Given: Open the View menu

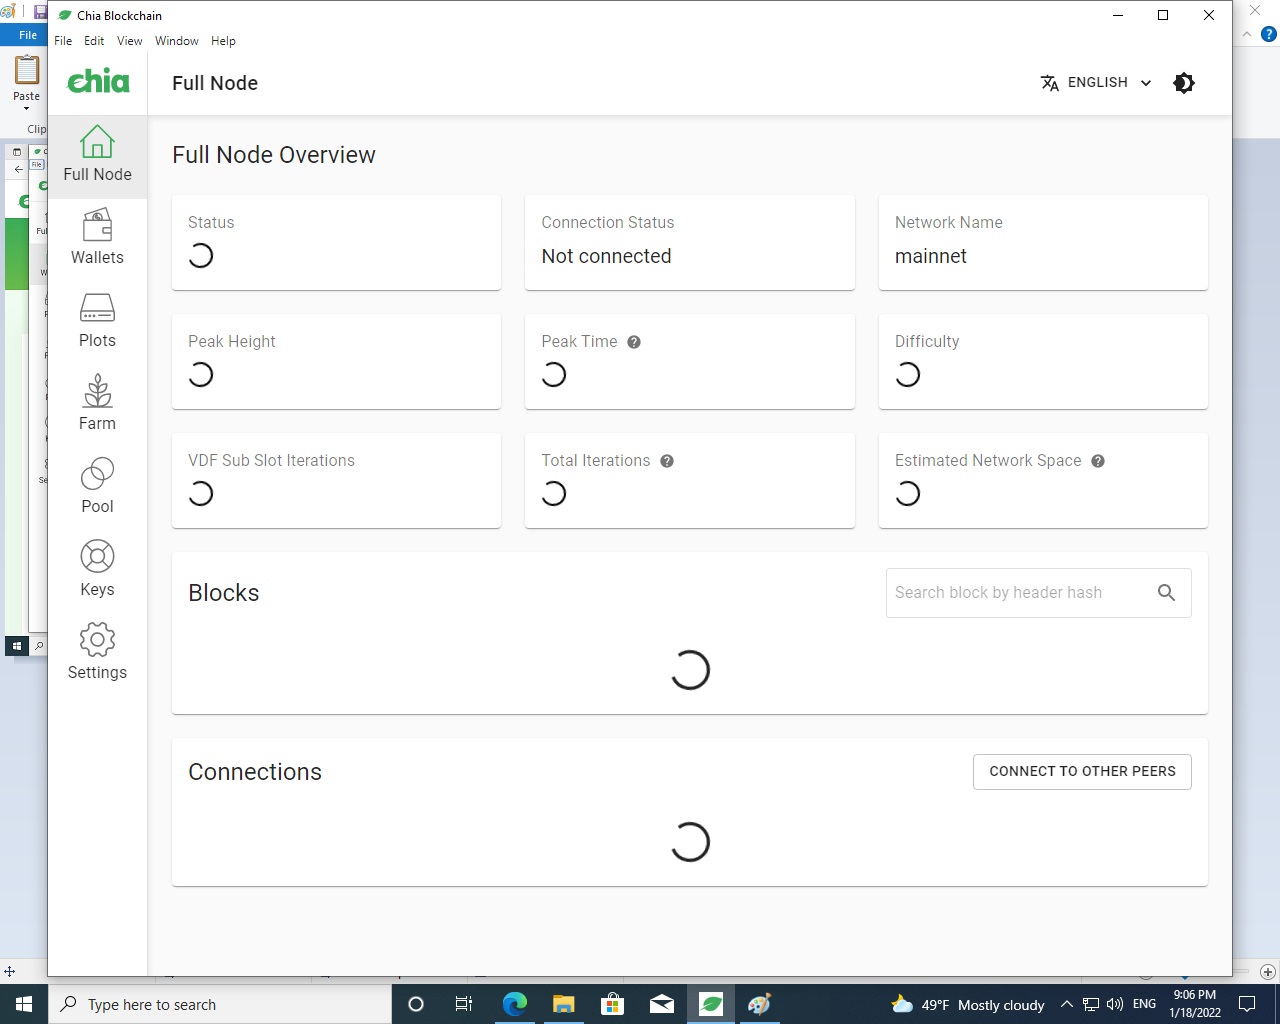Looking at the screenshot, I should (x=130, y=41).
